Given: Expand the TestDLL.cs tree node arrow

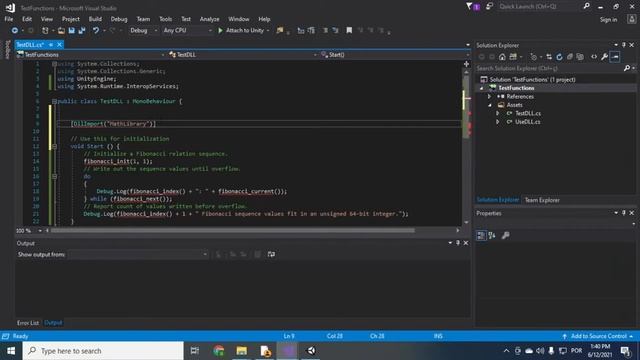Looking at the screenshot, I should point(498,113).
